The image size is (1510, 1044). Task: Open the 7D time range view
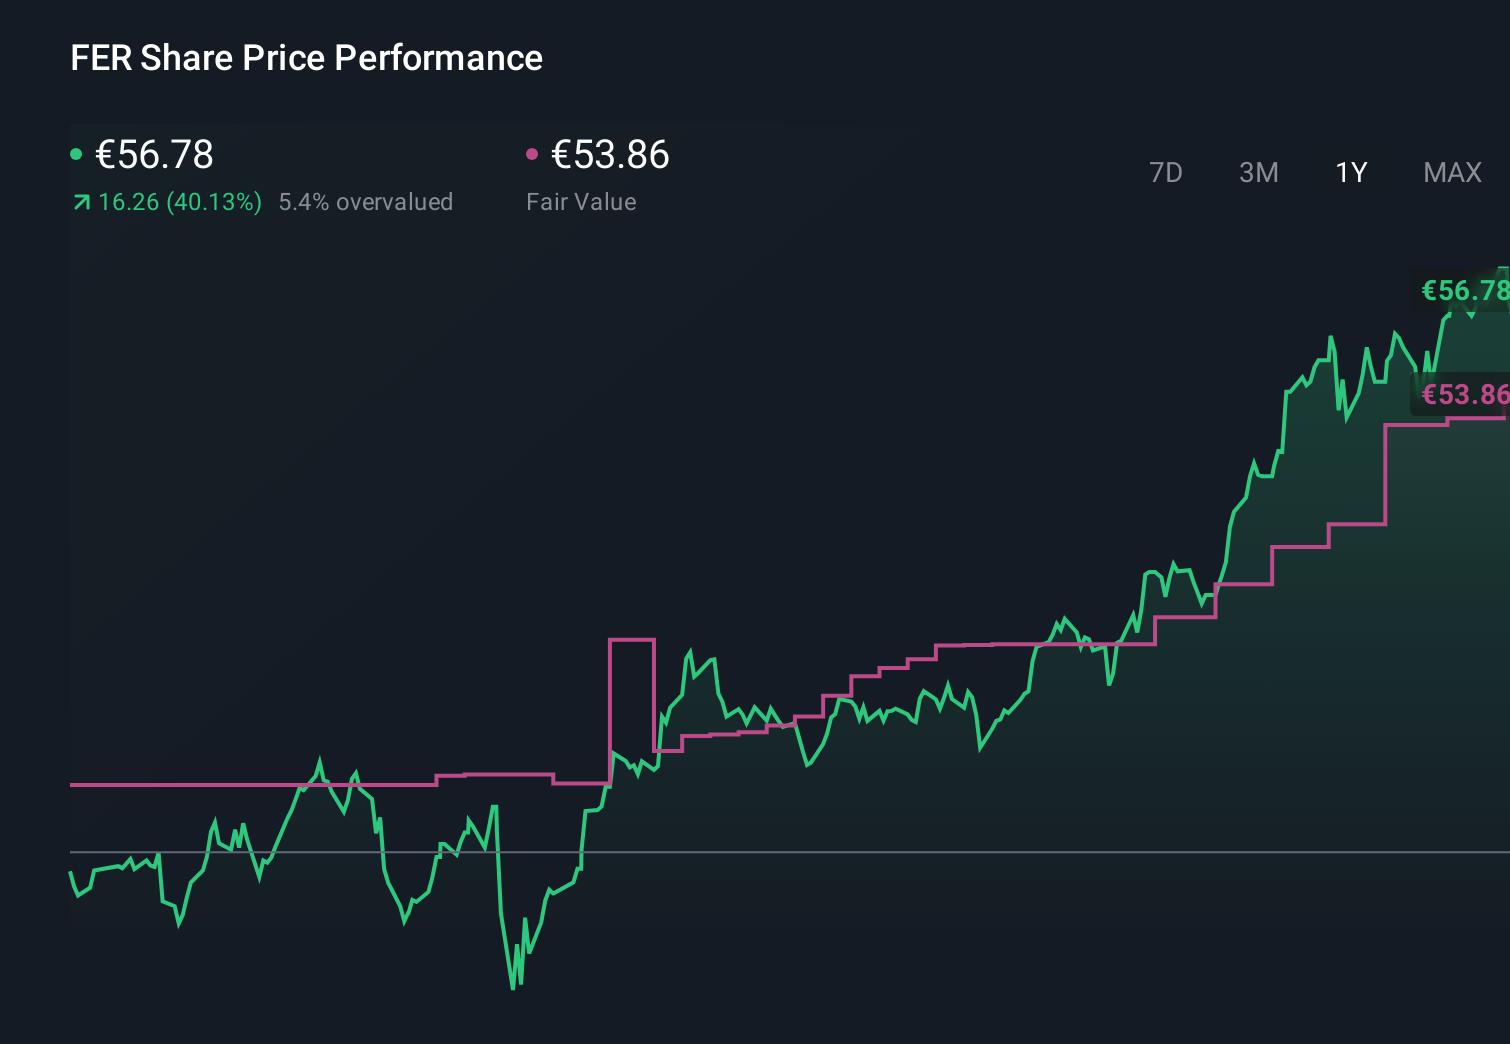click(x=1166, y=172)
